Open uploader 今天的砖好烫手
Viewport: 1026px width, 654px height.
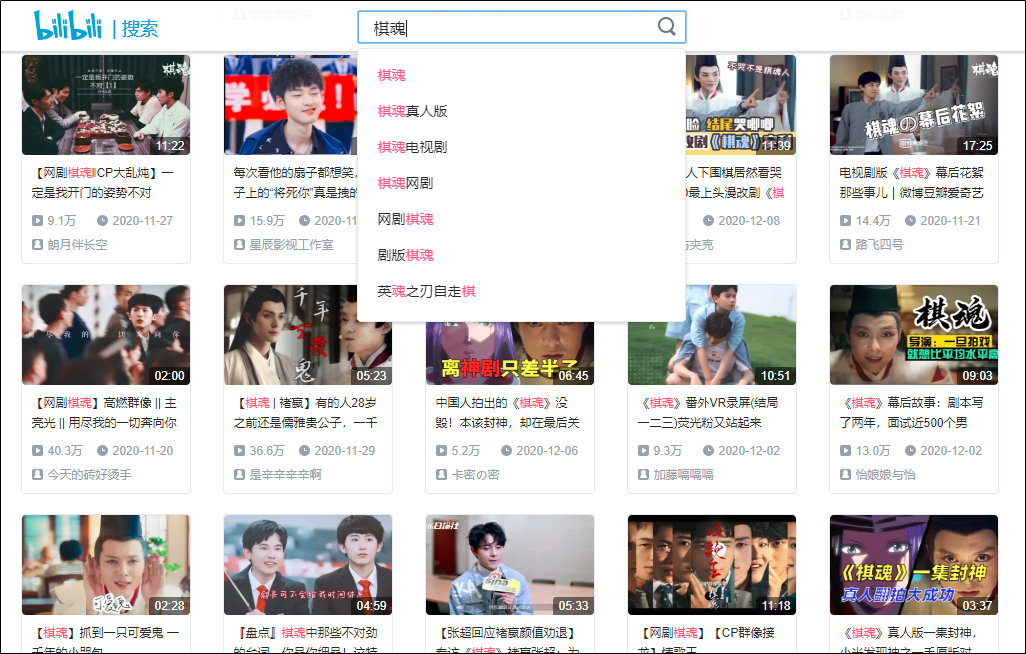coord(89,475)
